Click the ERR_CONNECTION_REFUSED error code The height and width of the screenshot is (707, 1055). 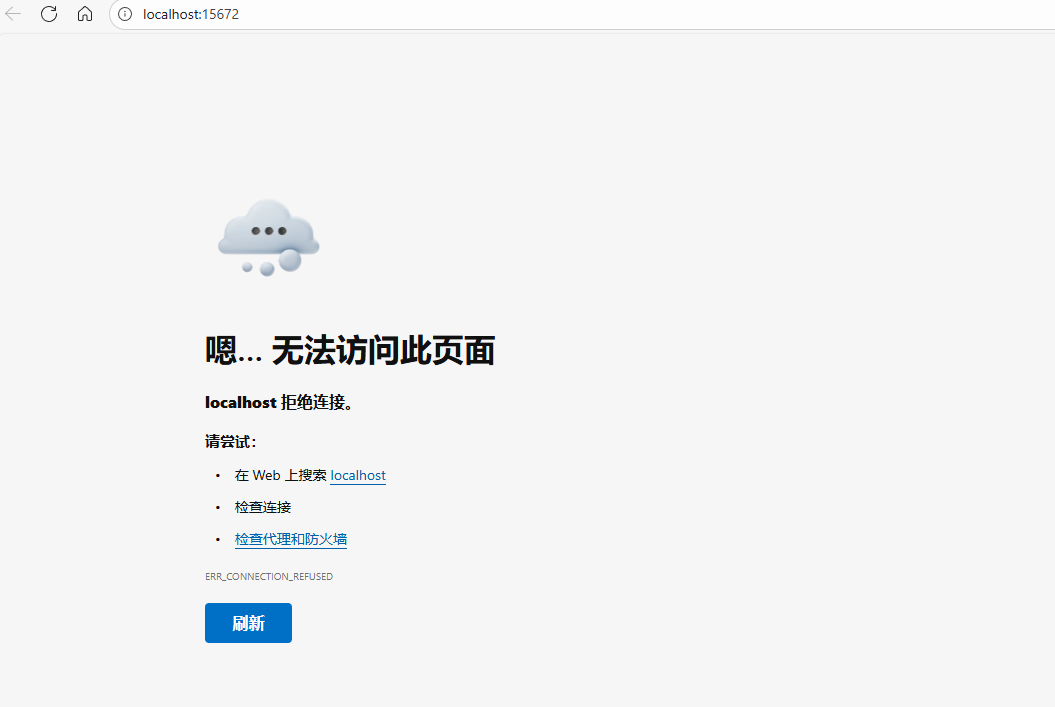(269, 577)
